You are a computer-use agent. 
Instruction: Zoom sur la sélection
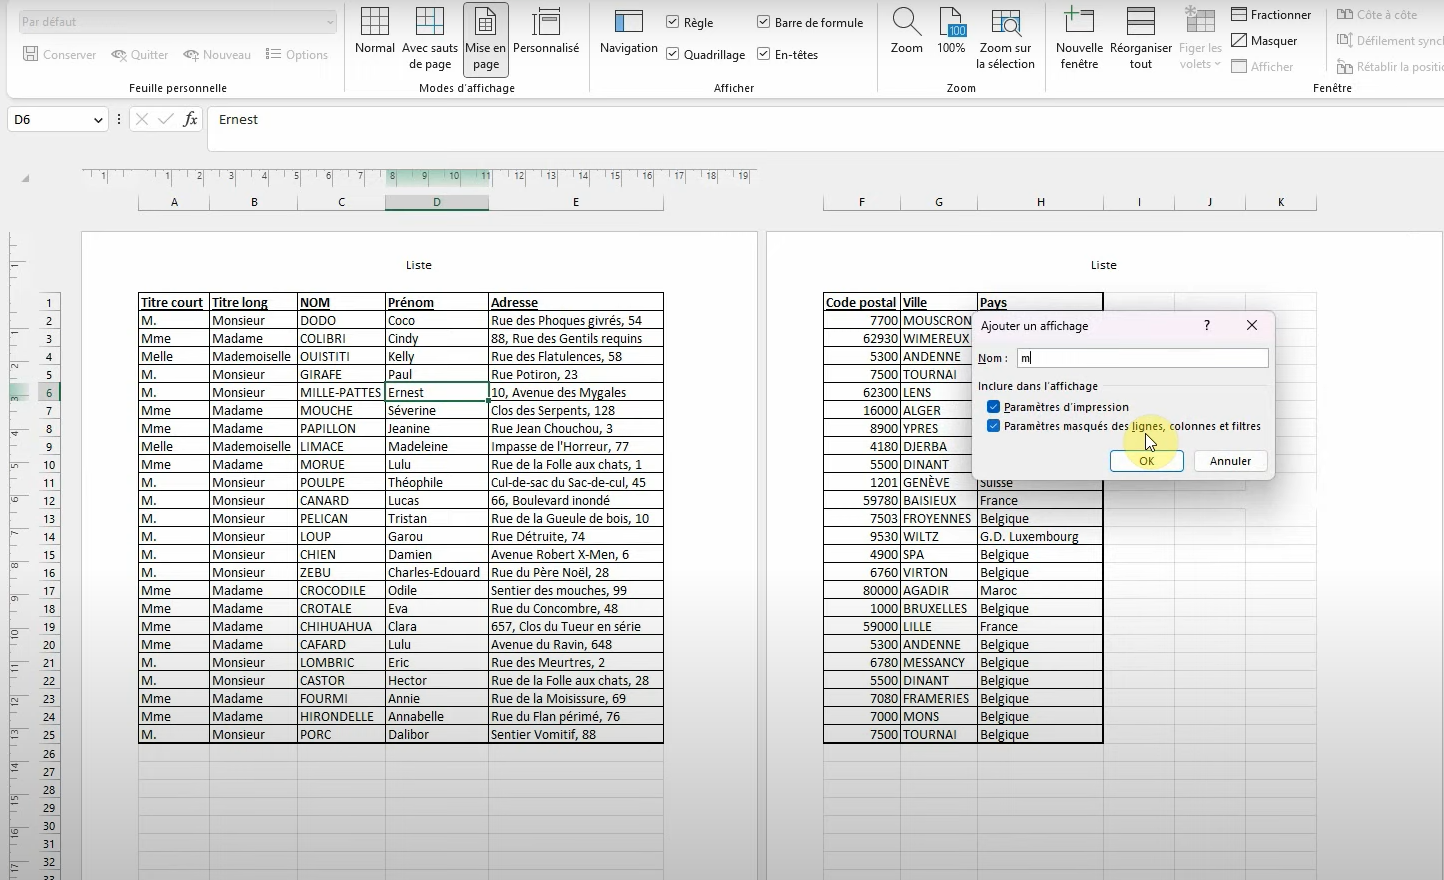[x=1005, y=39]
